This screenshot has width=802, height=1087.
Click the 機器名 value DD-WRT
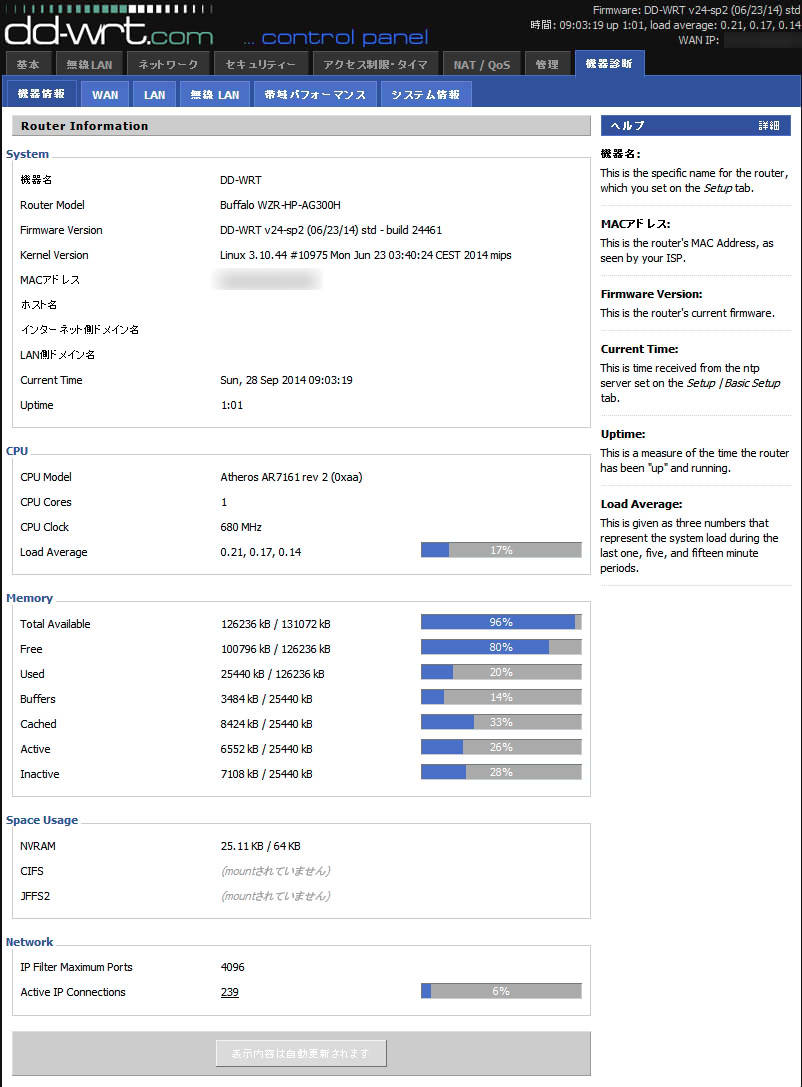pos(241,180)
